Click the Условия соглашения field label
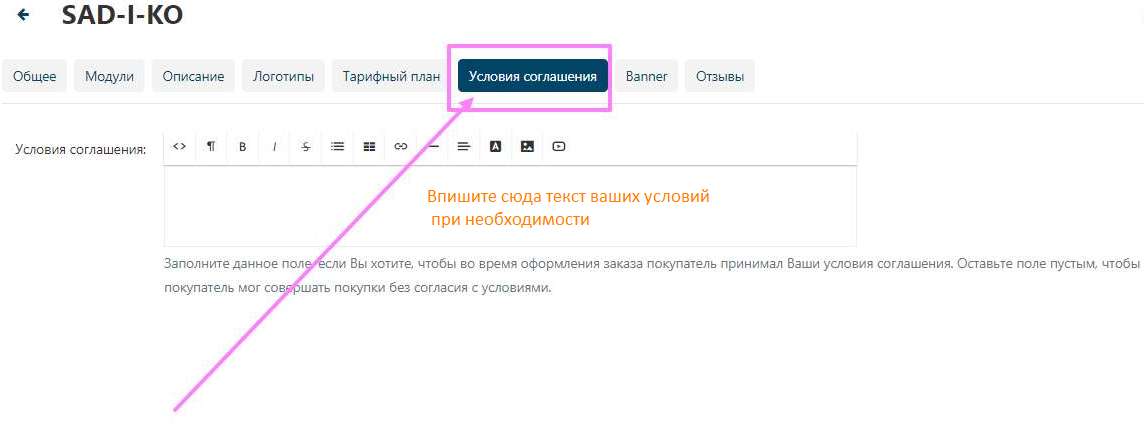The width and height of the screenshot is (1144, 424). coord(80,150)
